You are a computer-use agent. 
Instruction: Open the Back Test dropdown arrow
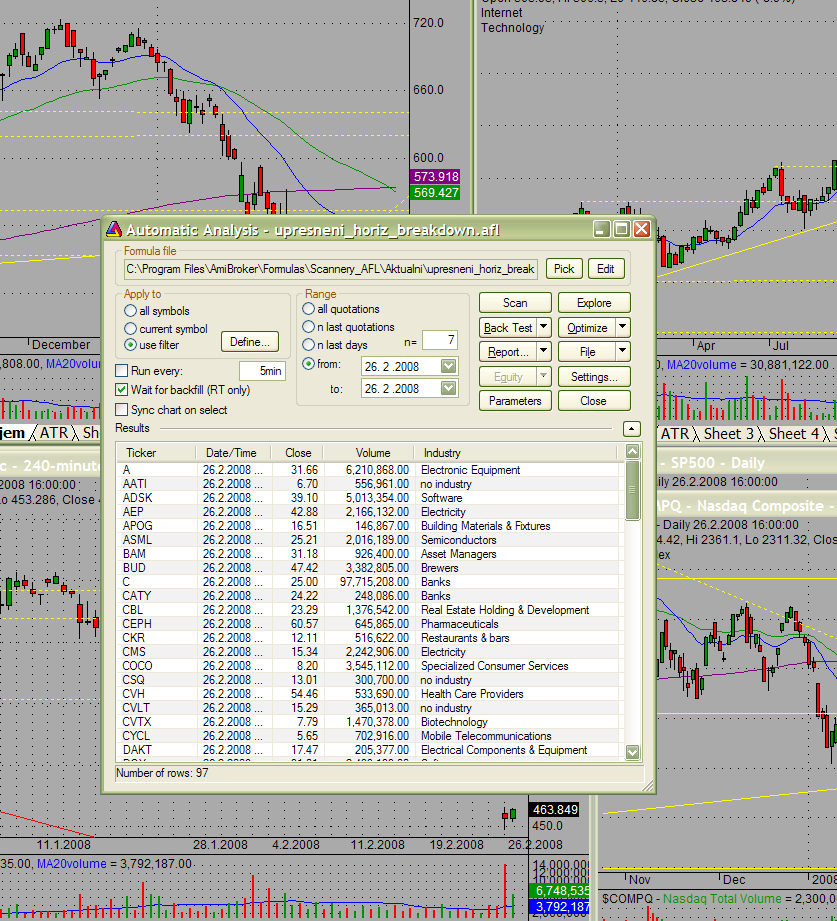[544, 327]
